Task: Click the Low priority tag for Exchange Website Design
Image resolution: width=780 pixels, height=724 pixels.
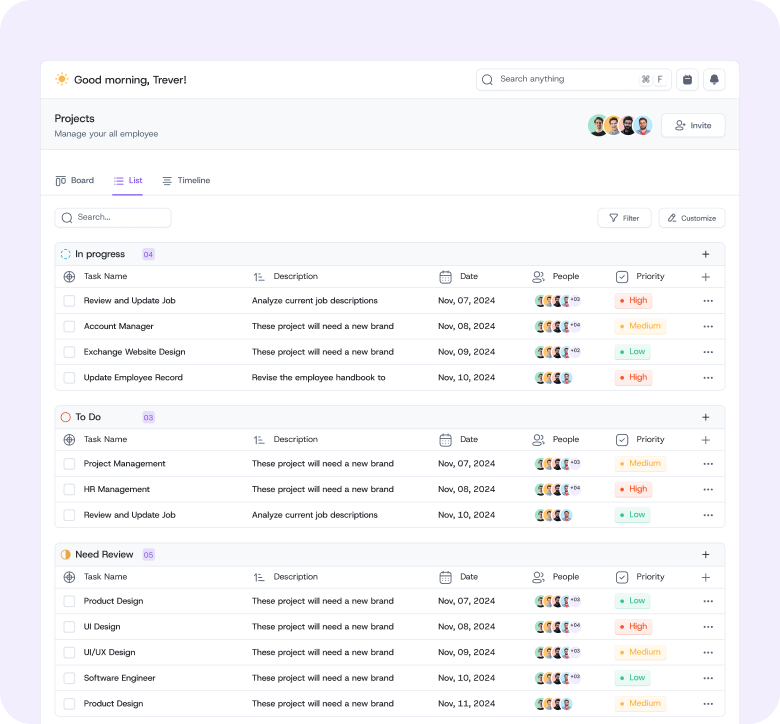Action: point(632,352)
